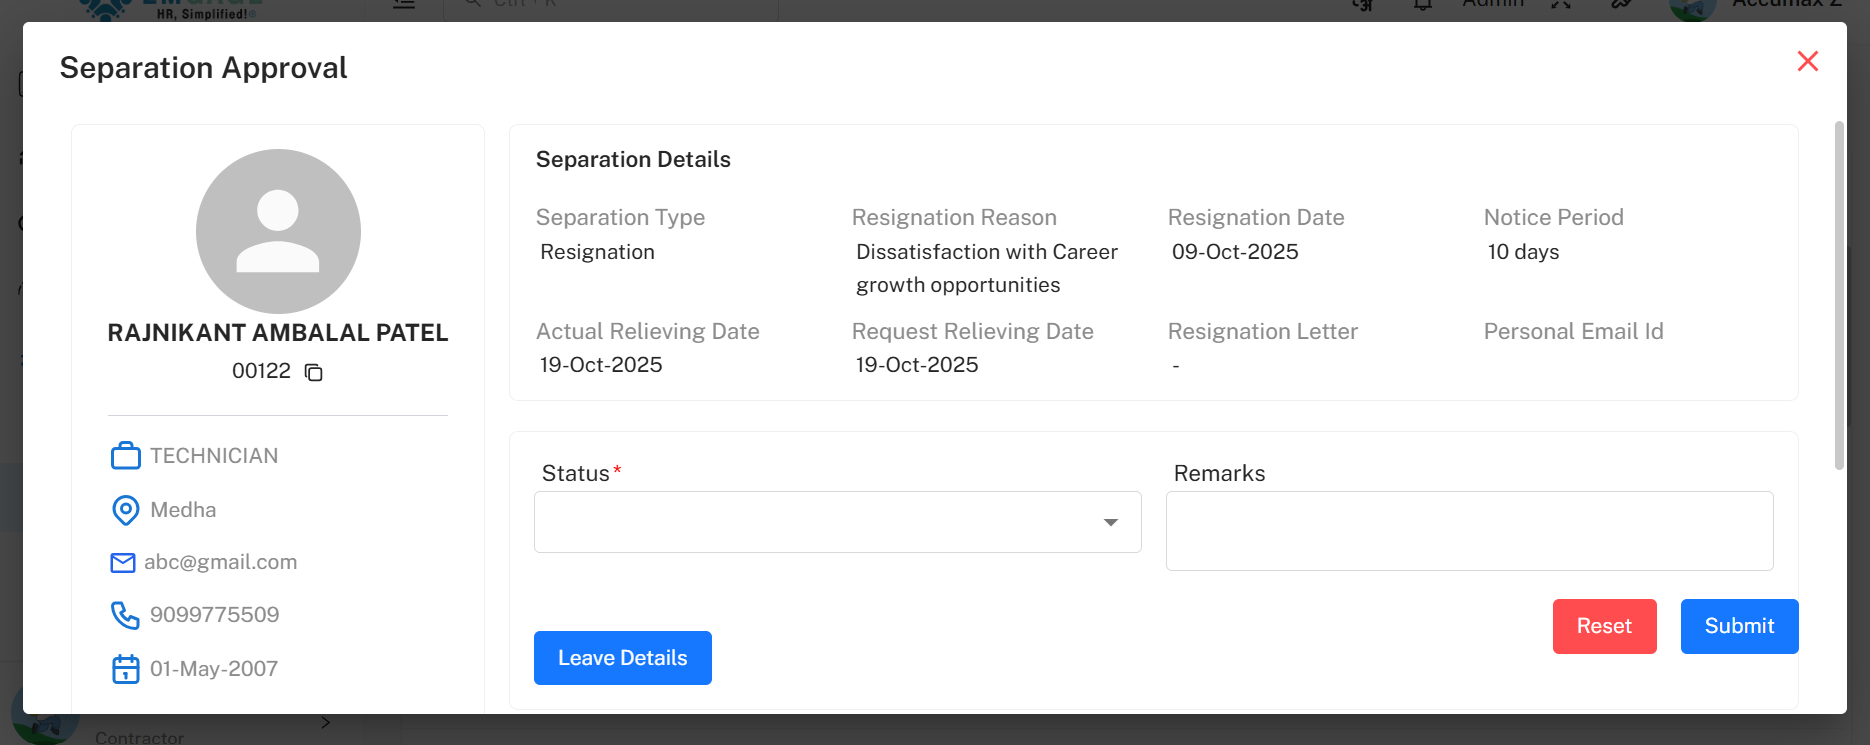Expand the chevron next to Contractor
The height and width of the screenshot is (745, 1870).
point(325,723)
